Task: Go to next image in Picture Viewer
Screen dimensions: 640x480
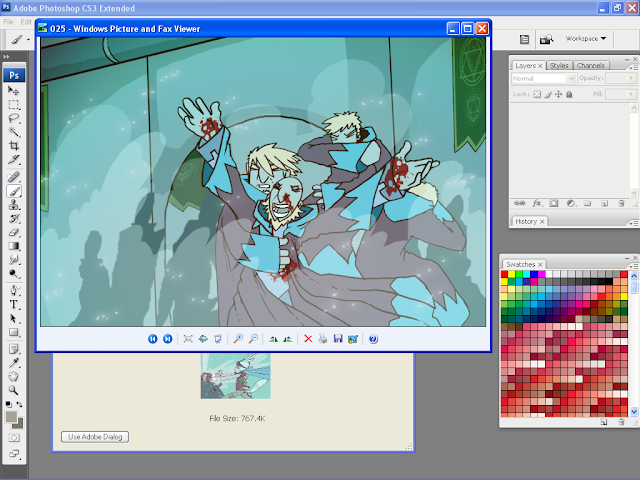Action: 167,339
